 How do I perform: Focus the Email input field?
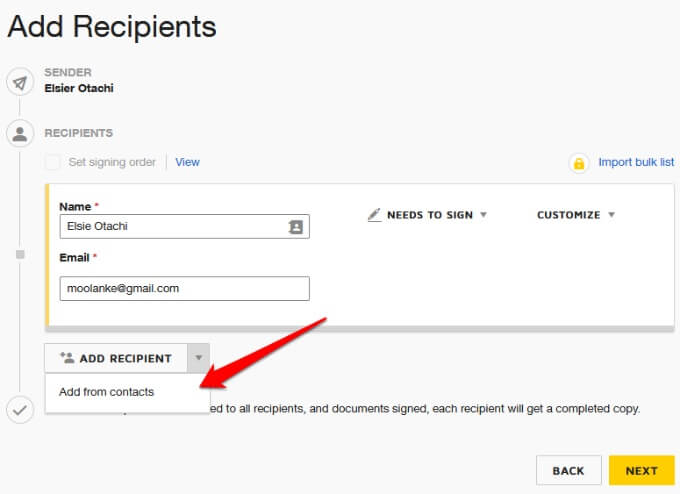tap(184, 288)
